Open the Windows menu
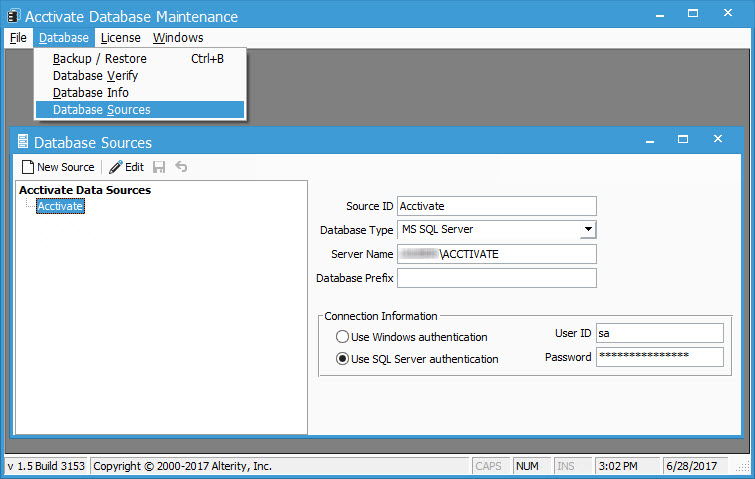 click(x=178, y=38)
